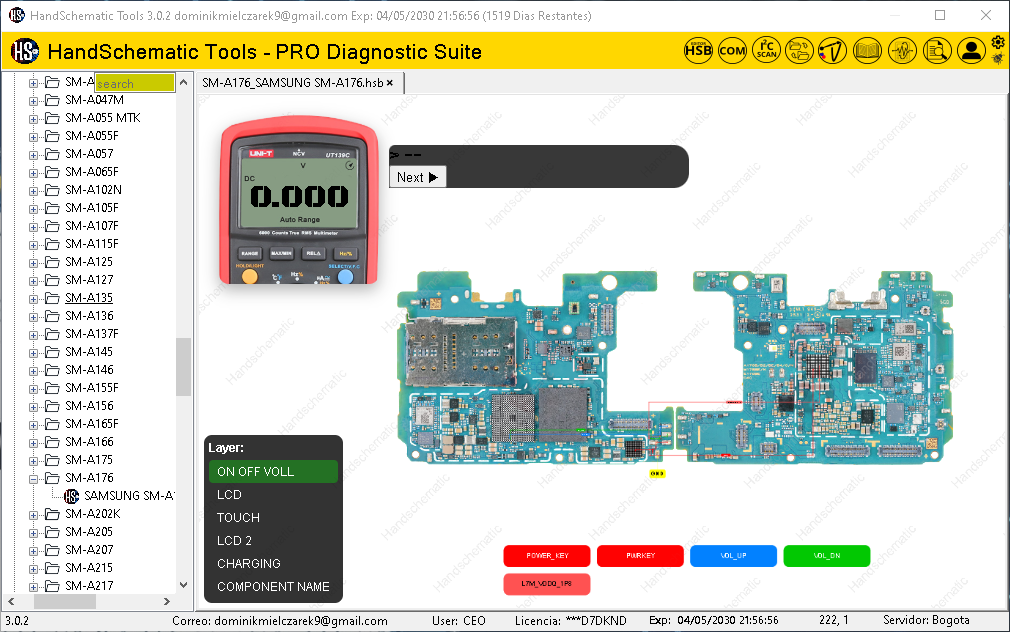Click the red POWER_KEY signal button
Image resolution: width=1010 pixels, height=632 pixels.
(547, 556)
